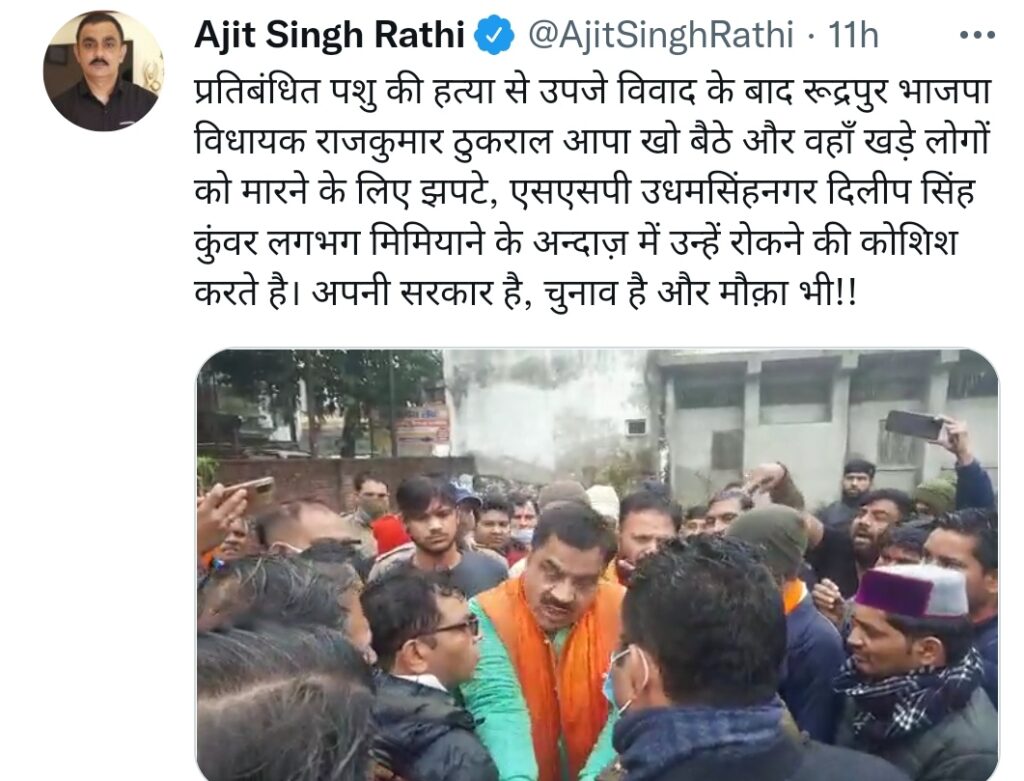The height and width of the screenshot is (781, 1024).
Task: Open the three-dot more options menu
Action: tap(976, 35)
